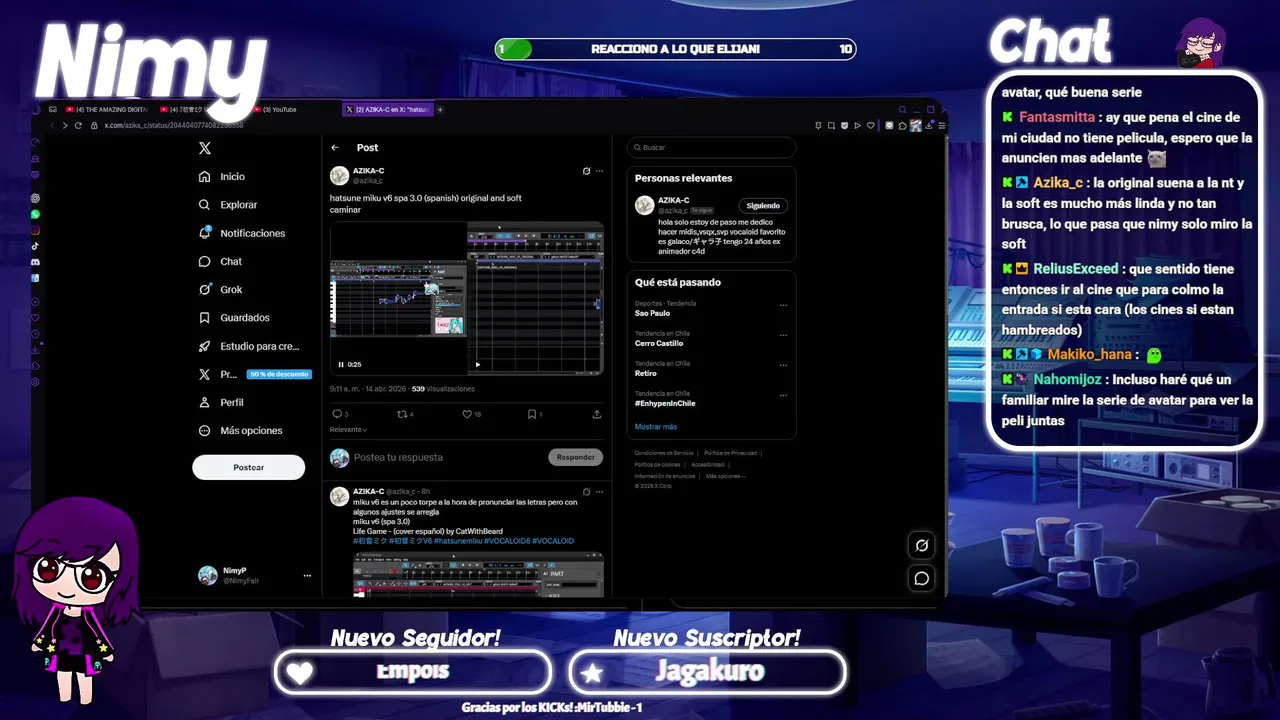Screen dimensions: 1280x720
Task: Click the Grok icon on the main post
Action: point(586,171)
